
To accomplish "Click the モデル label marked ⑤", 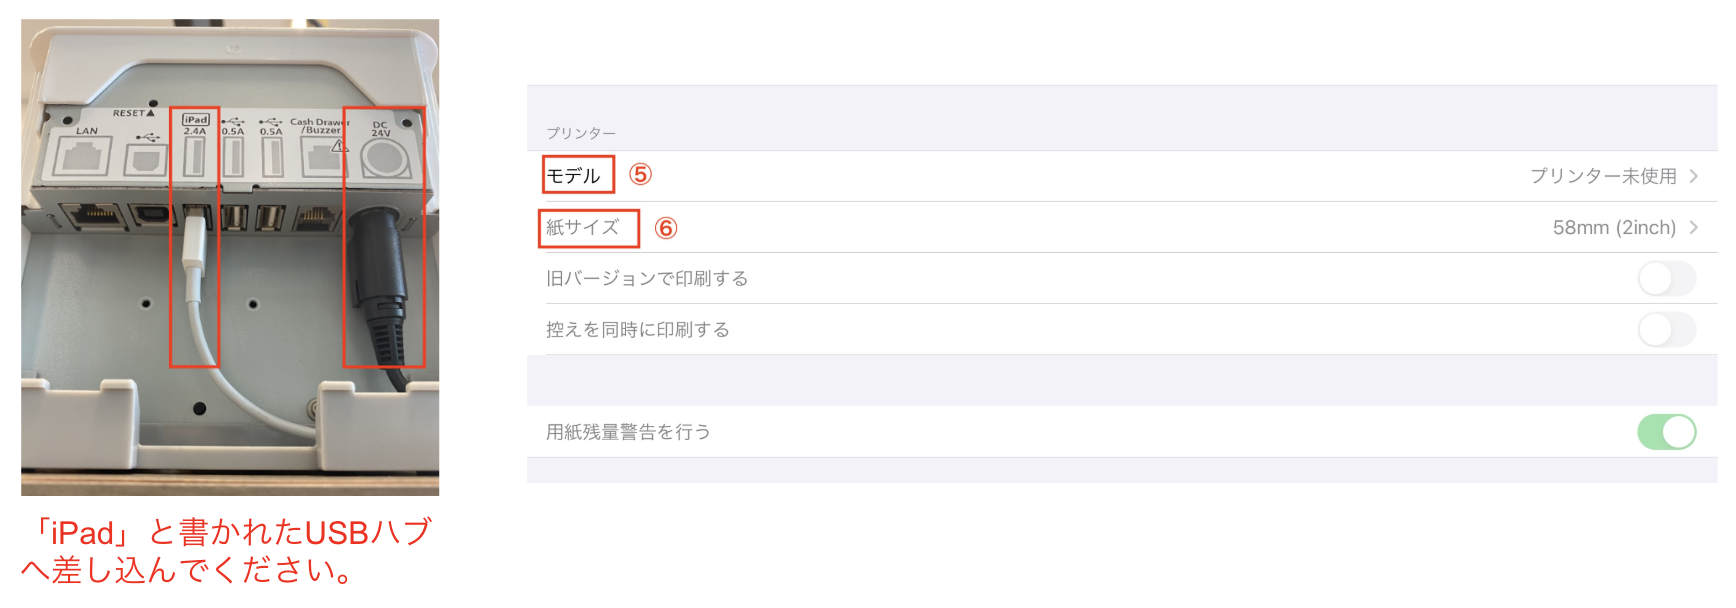I will (x=576, y=174).
